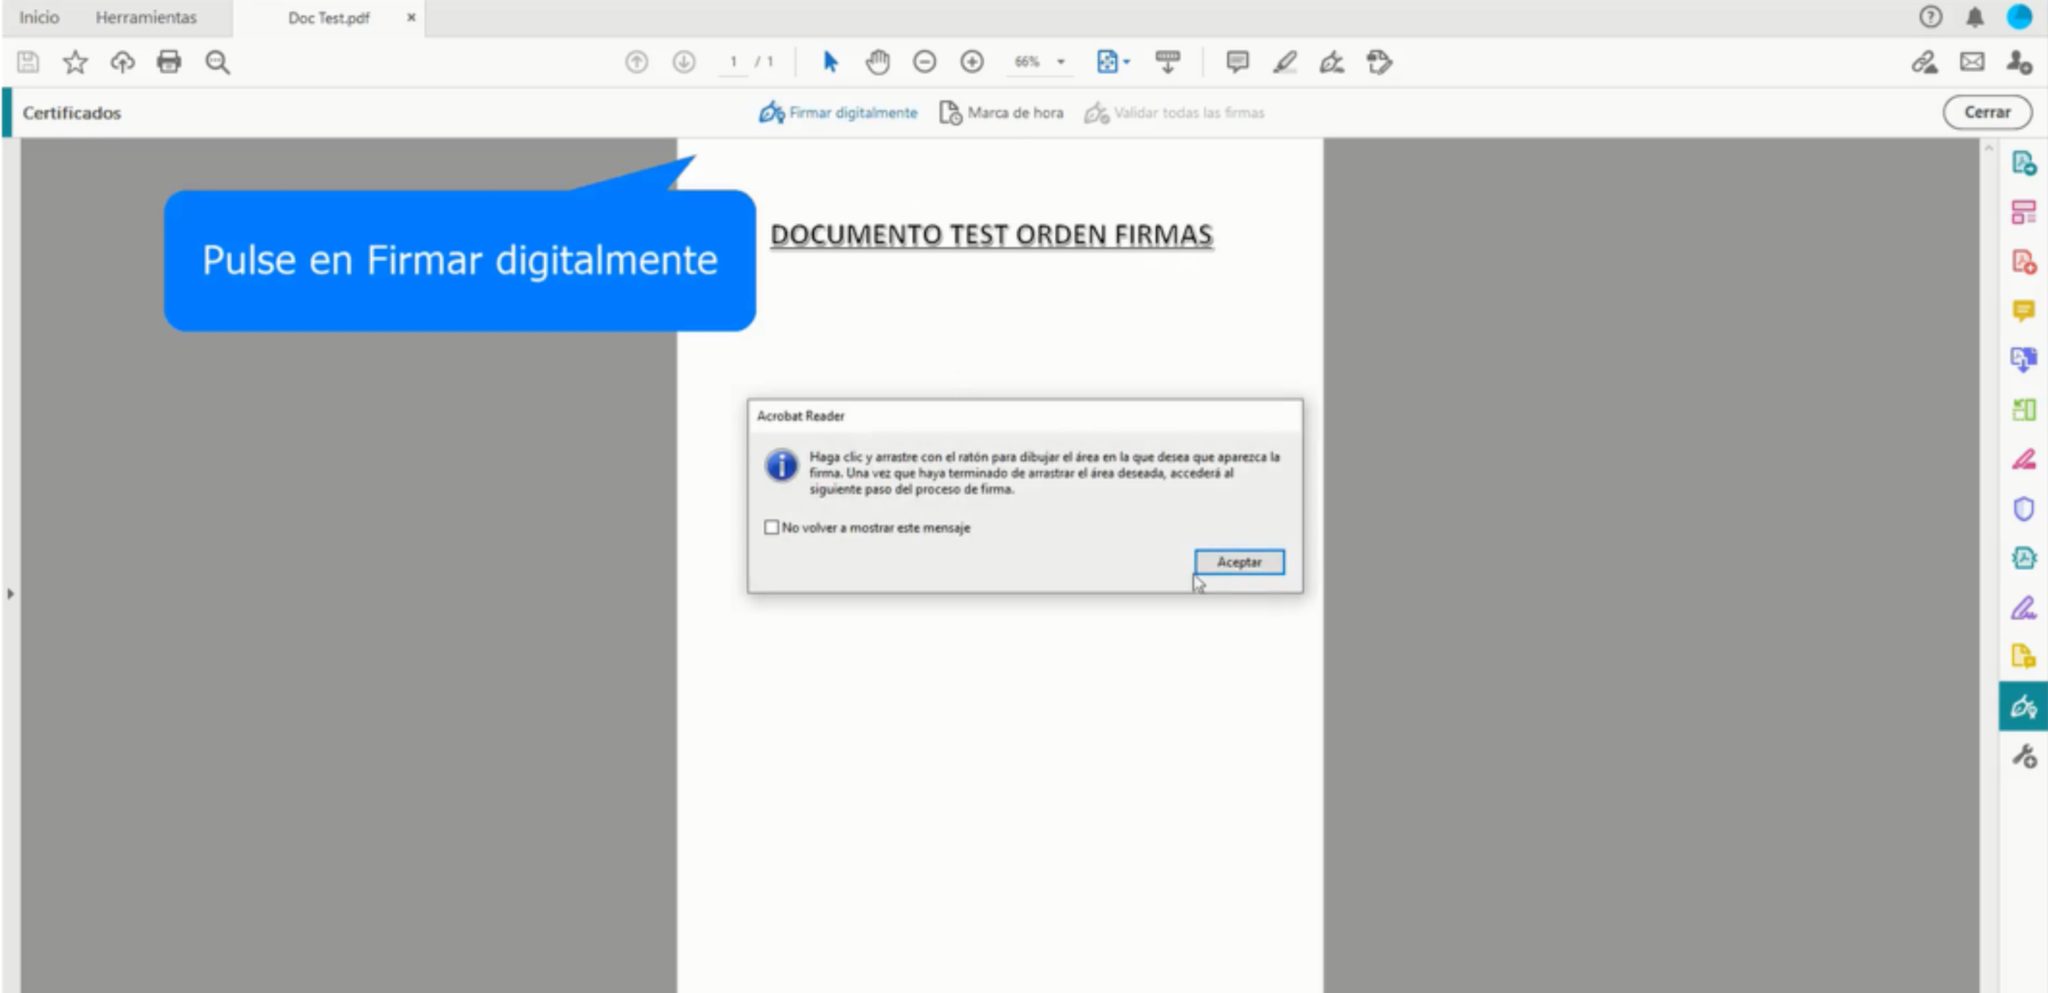Image resolution: width=2048 pixels, height=993 pixels.
Task: Open the search magnifier tool
Action: click(x=219, y=62)
